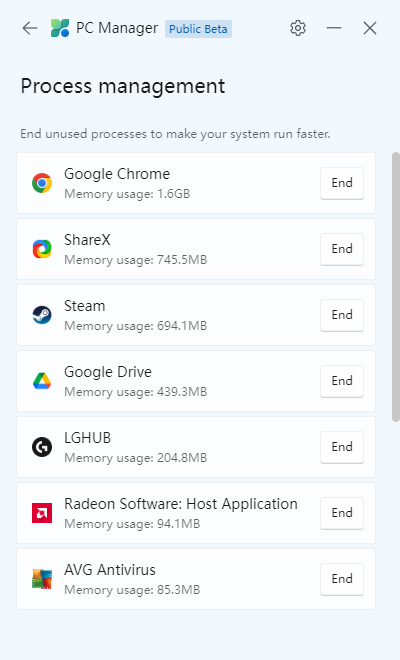Click the Radeon Software app icon
Image resolution: width=400 pixels, height=660 pixels.
click(x=42, y=513)
